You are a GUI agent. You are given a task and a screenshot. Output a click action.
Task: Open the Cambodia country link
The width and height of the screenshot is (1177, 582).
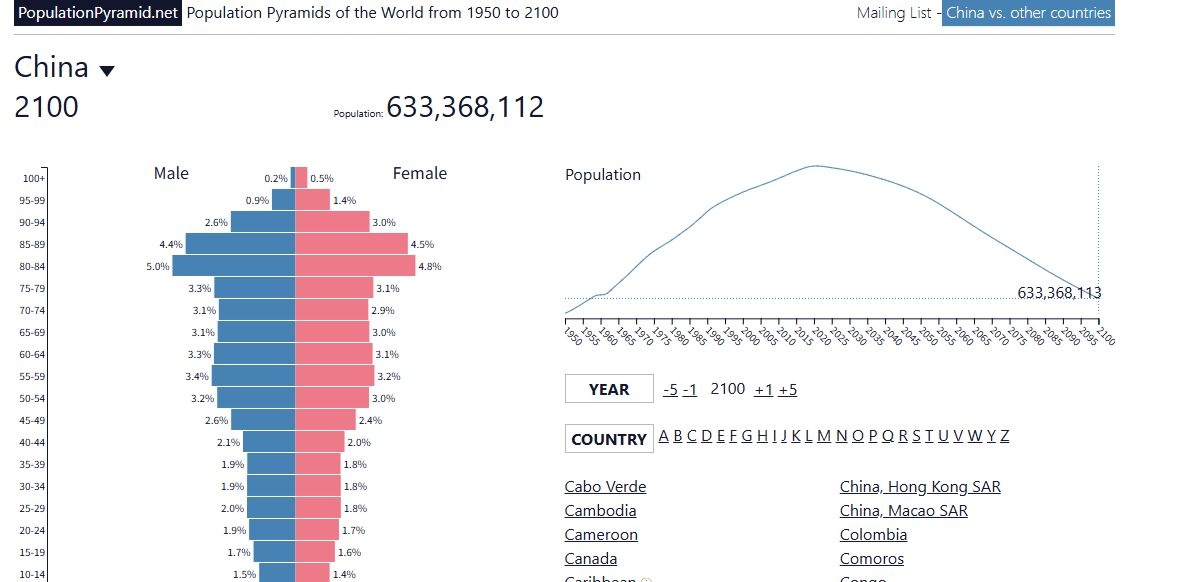[x=601, y=511]
